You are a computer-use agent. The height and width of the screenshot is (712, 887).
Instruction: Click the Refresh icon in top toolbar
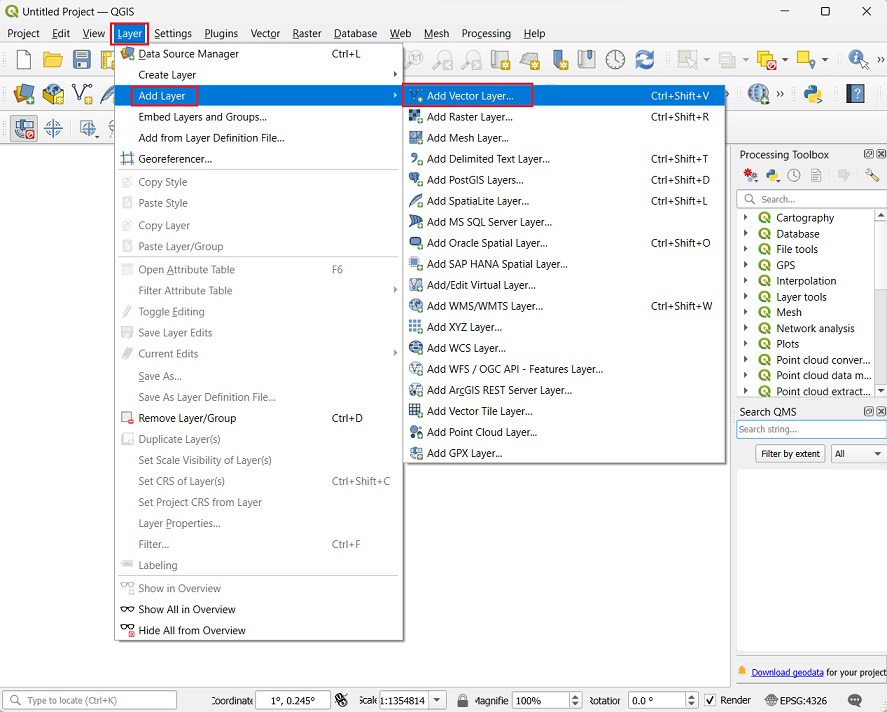[645, 60]
